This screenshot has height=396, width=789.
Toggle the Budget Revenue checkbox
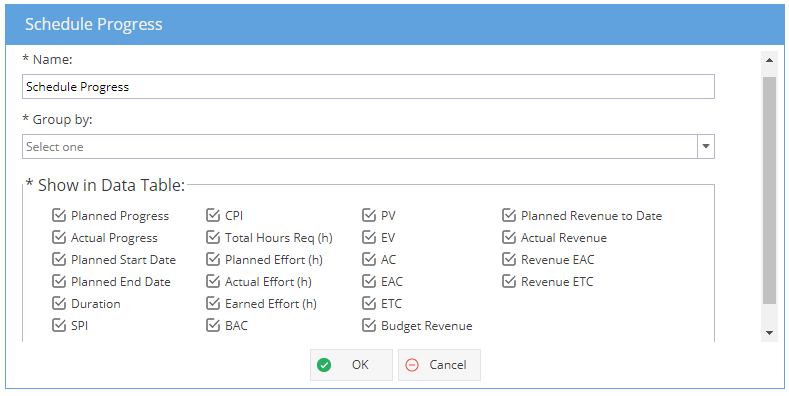[x=369, y=326]
